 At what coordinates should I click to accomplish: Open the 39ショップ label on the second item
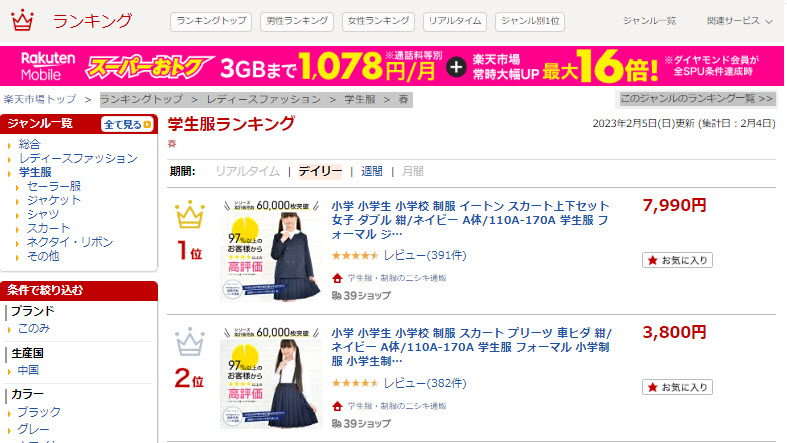(x=361, y=423)
